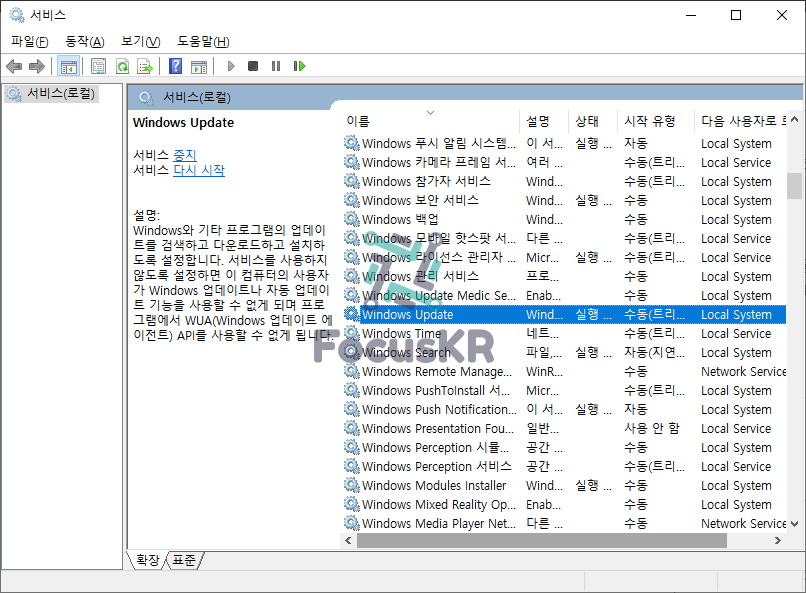The width and height of the screenshot is (806, 593).
Task: Click the horizontal scrollbar thumb
Action: (x=542, y=541)
